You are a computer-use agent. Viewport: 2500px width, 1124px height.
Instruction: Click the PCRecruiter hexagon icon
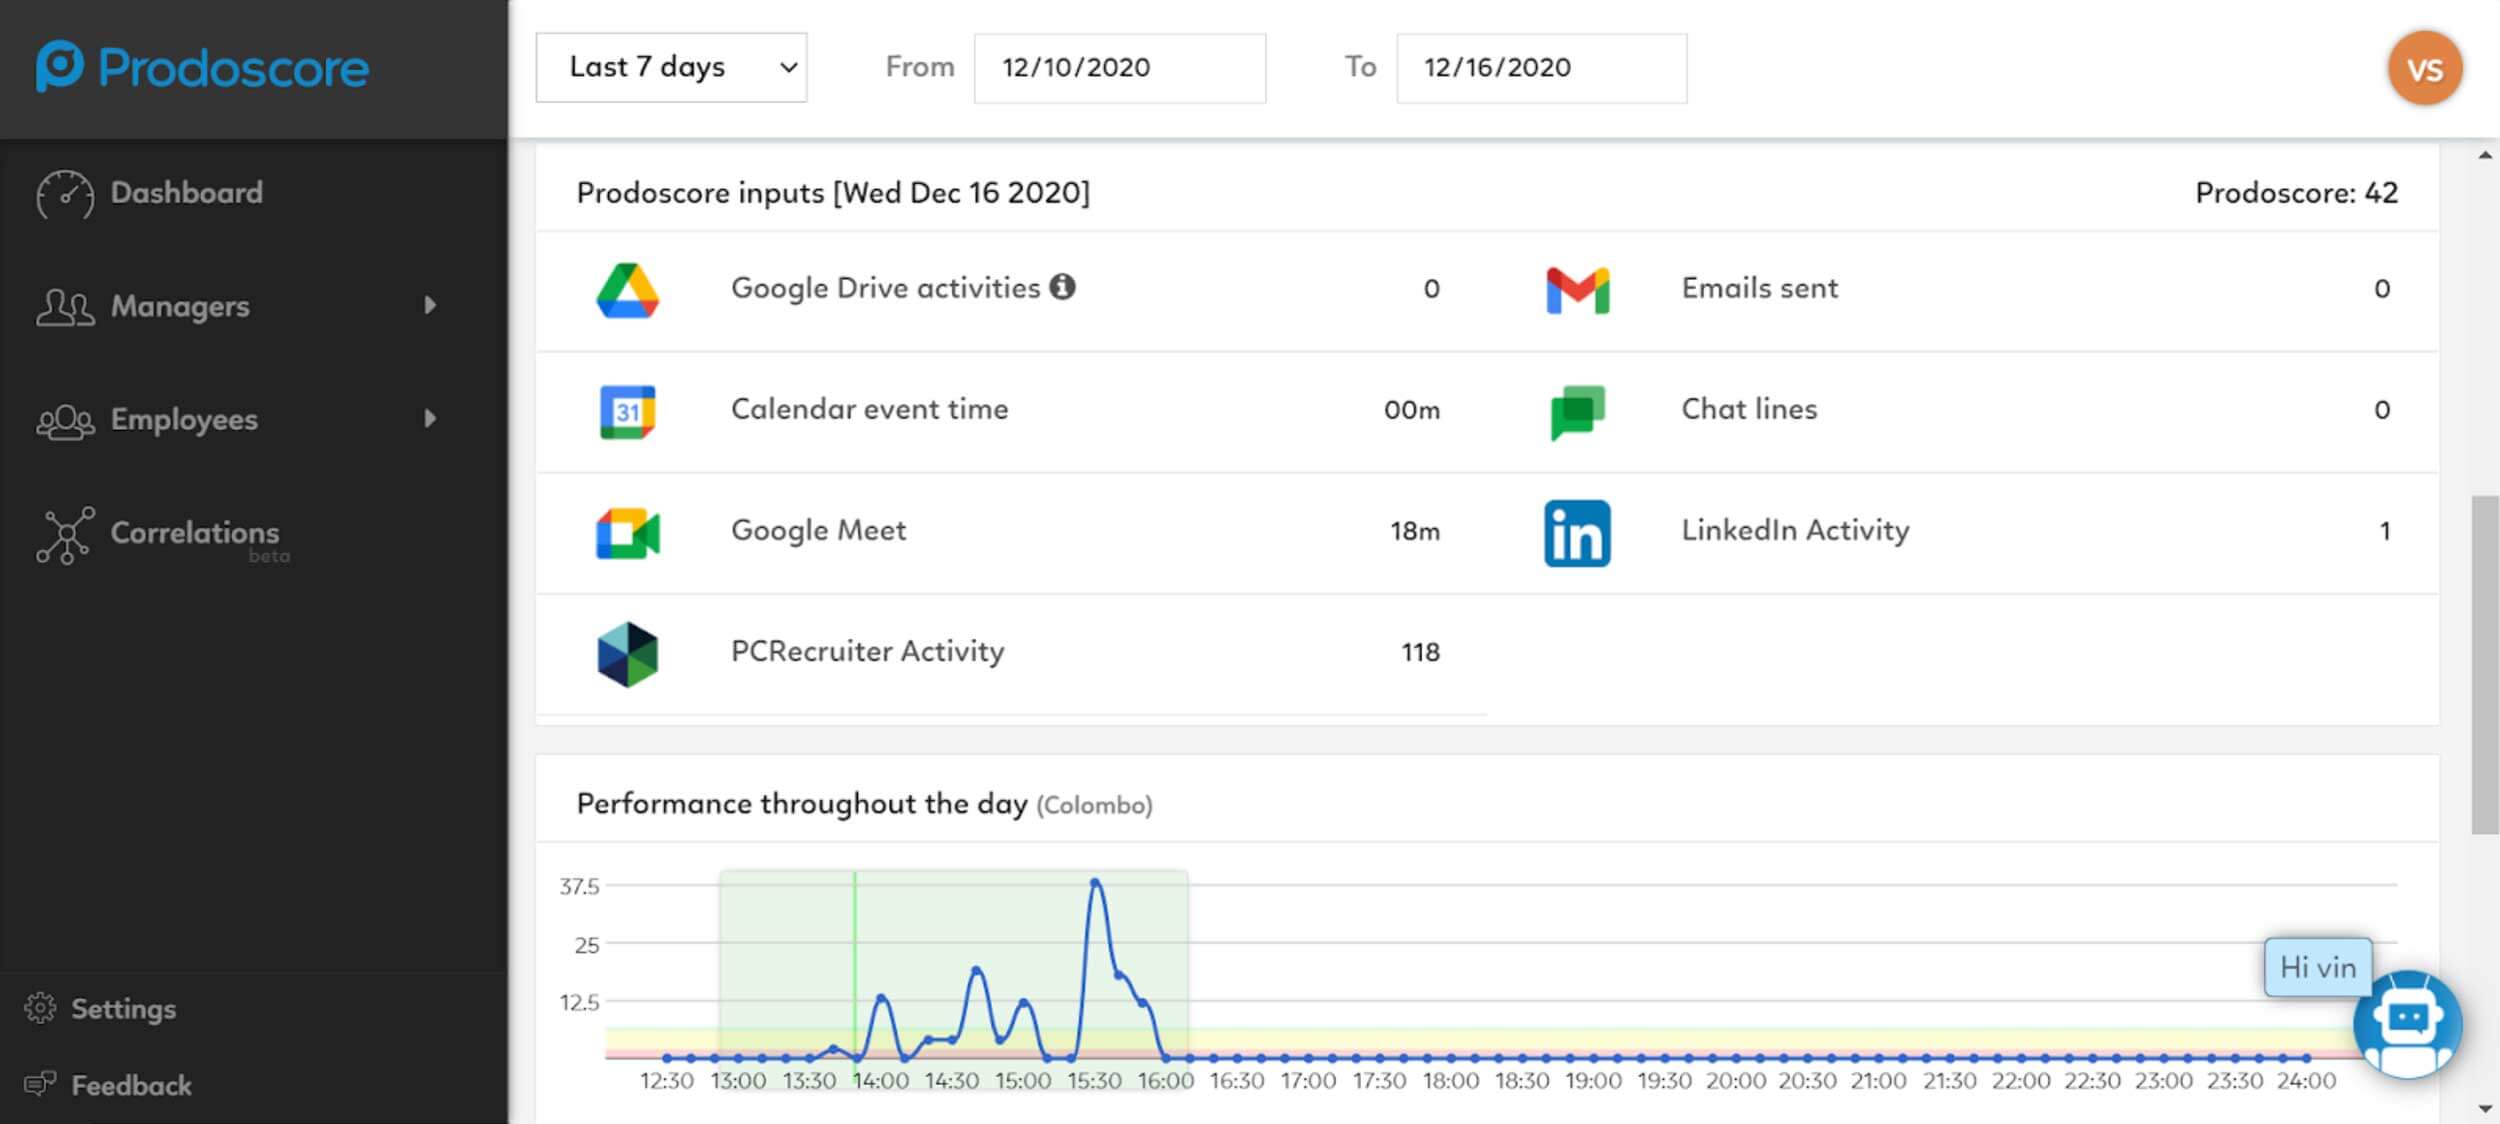point(627,654)
